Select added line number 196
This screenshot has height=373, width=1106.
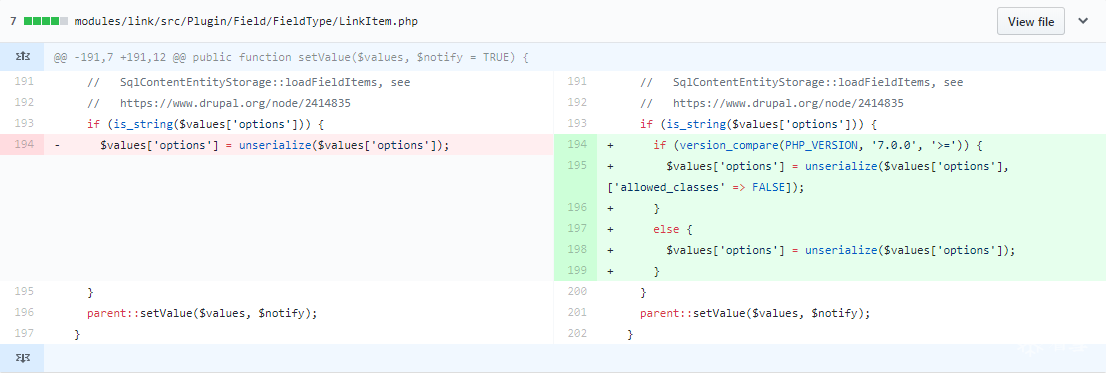click(x=577, y=208)
